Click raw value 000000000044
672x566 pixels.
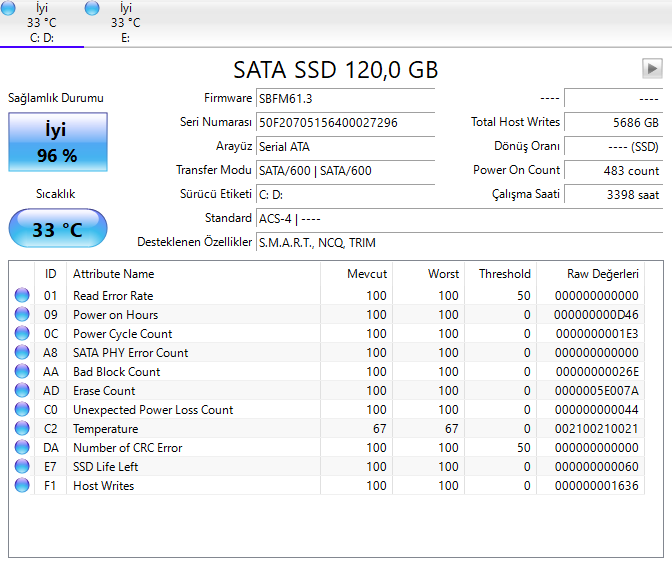pos(597,410)
